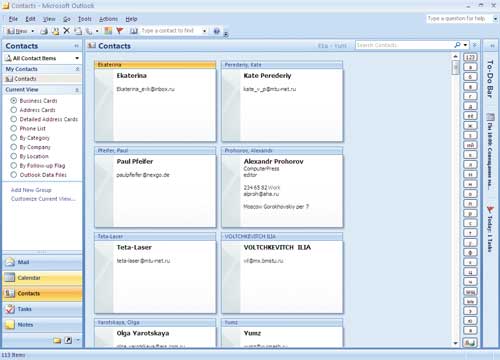Collapse the Contacts navigation pane

(76, 46)
